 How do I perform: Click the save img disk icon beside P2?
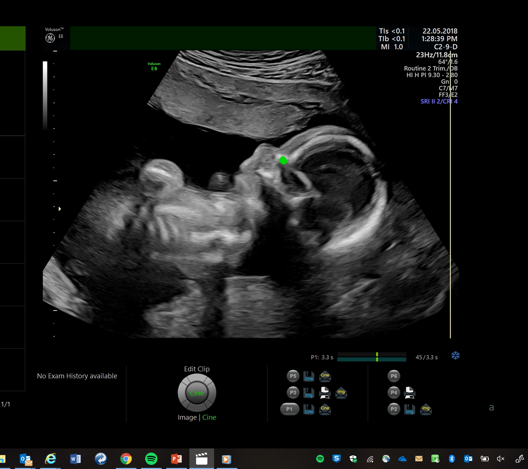click(x=409, y=409)
